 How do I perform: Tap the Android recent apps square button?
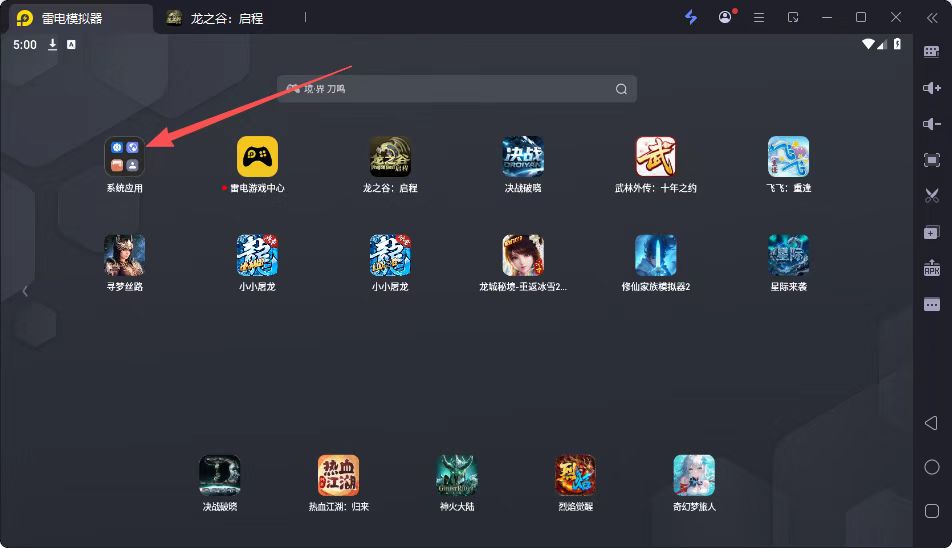pos(931,510)
